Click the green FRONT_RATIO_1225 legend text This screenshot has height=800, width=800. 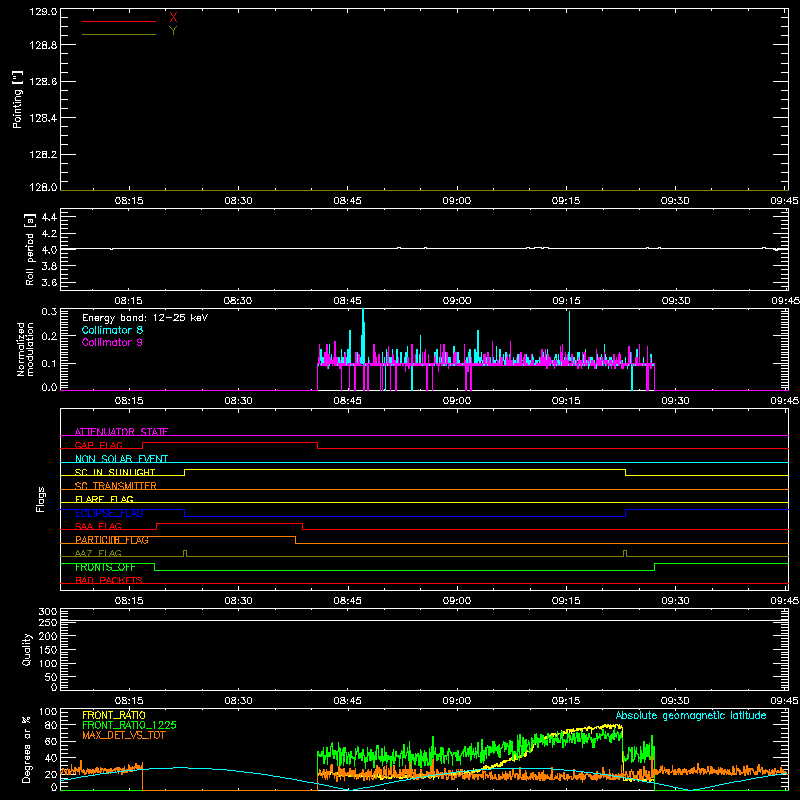coord(129,725)
